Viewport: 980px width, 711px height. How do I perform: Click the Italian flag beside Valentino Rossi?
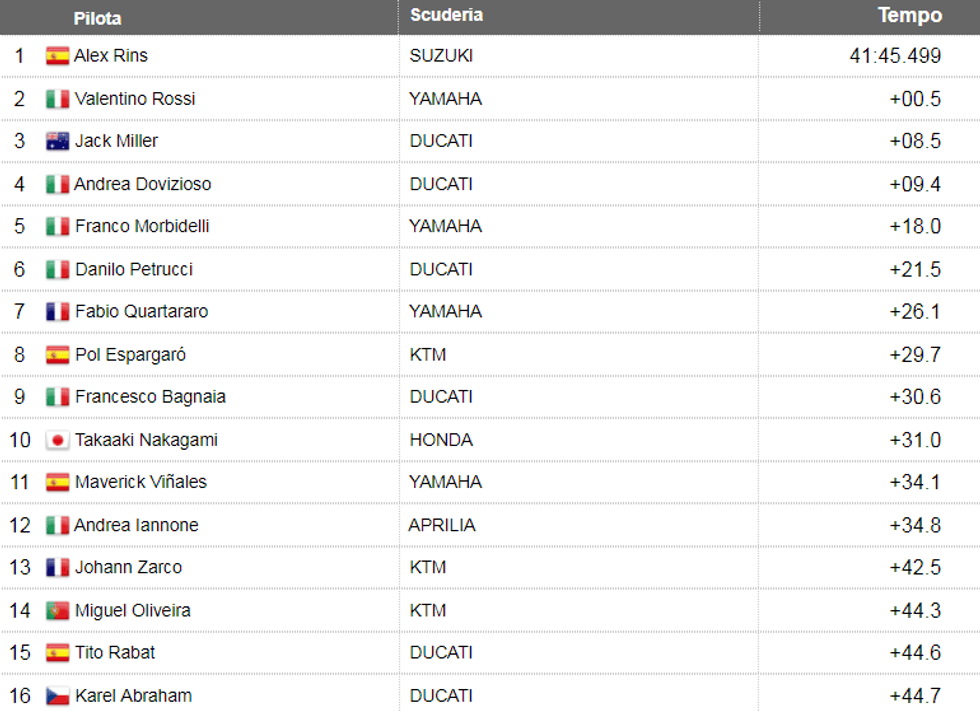click(57, 99)
